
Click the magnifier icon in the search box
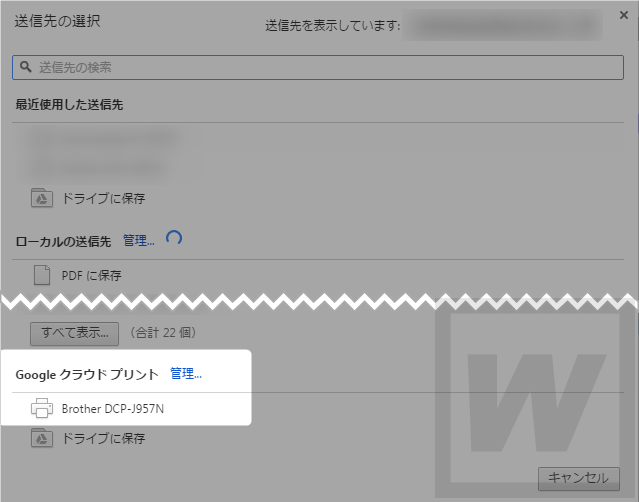click(26, 67)
